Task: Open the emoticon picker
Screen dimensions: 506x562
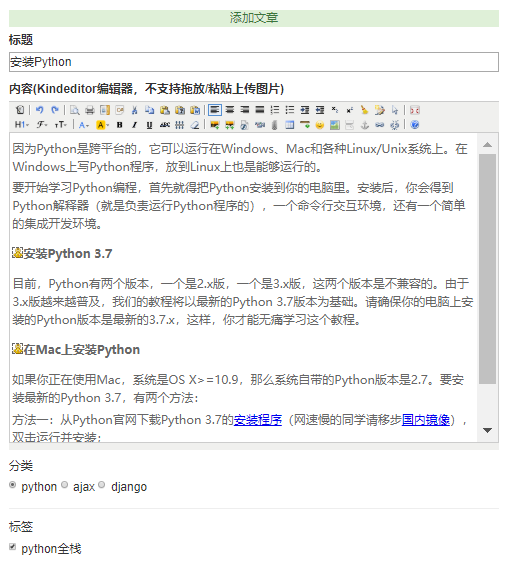Action: [320, 125]
